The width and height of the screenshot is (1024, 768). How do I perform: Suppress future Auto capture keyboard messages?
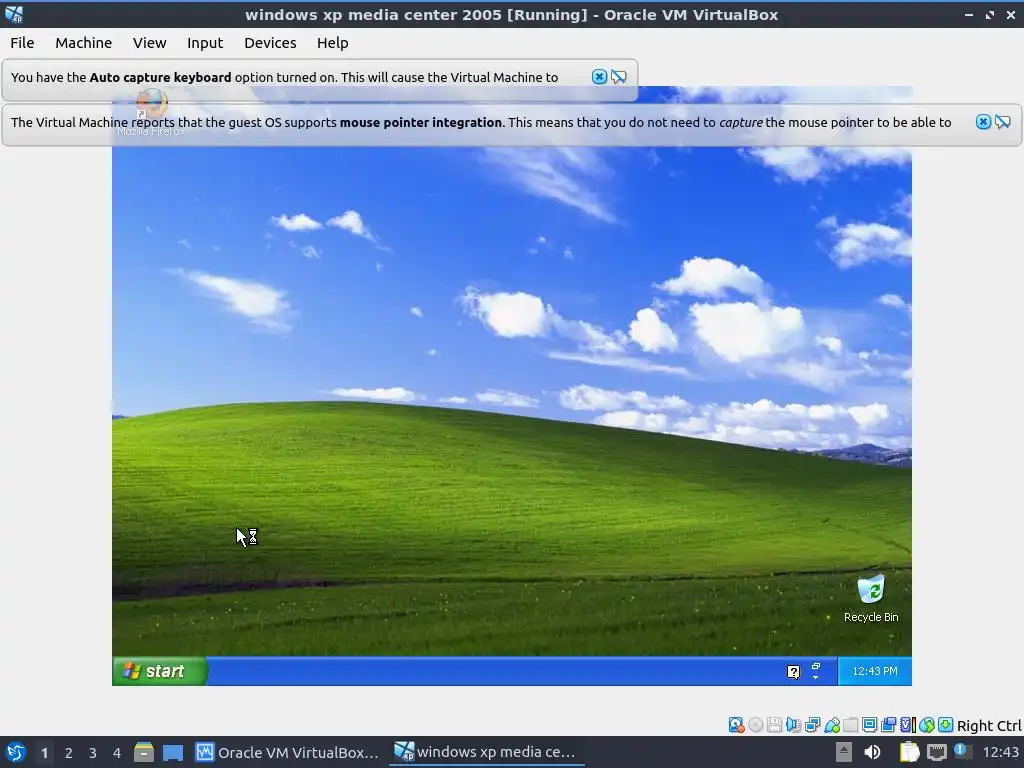click(618, 76)
